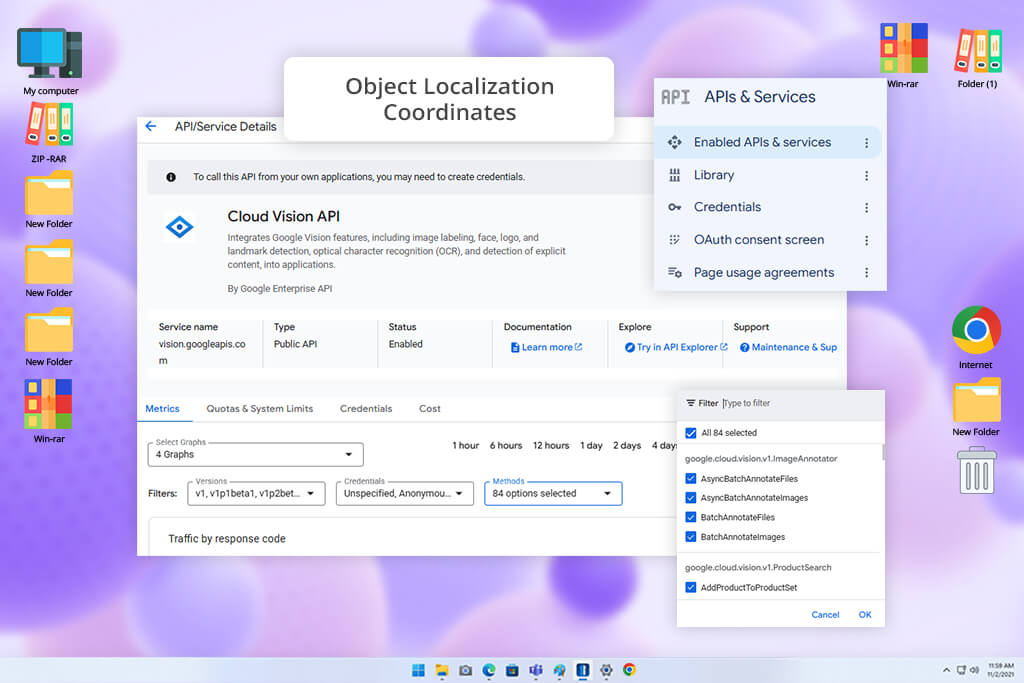
Task: Open My computer desktop icon
Action: click(x=50, y=61)
